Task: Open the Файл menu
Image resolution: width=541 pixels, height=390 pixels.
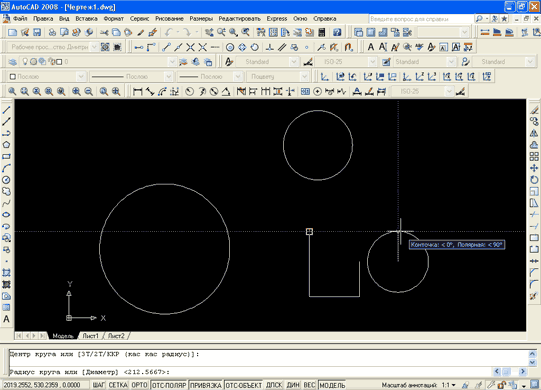Action: tap(20, 19)
